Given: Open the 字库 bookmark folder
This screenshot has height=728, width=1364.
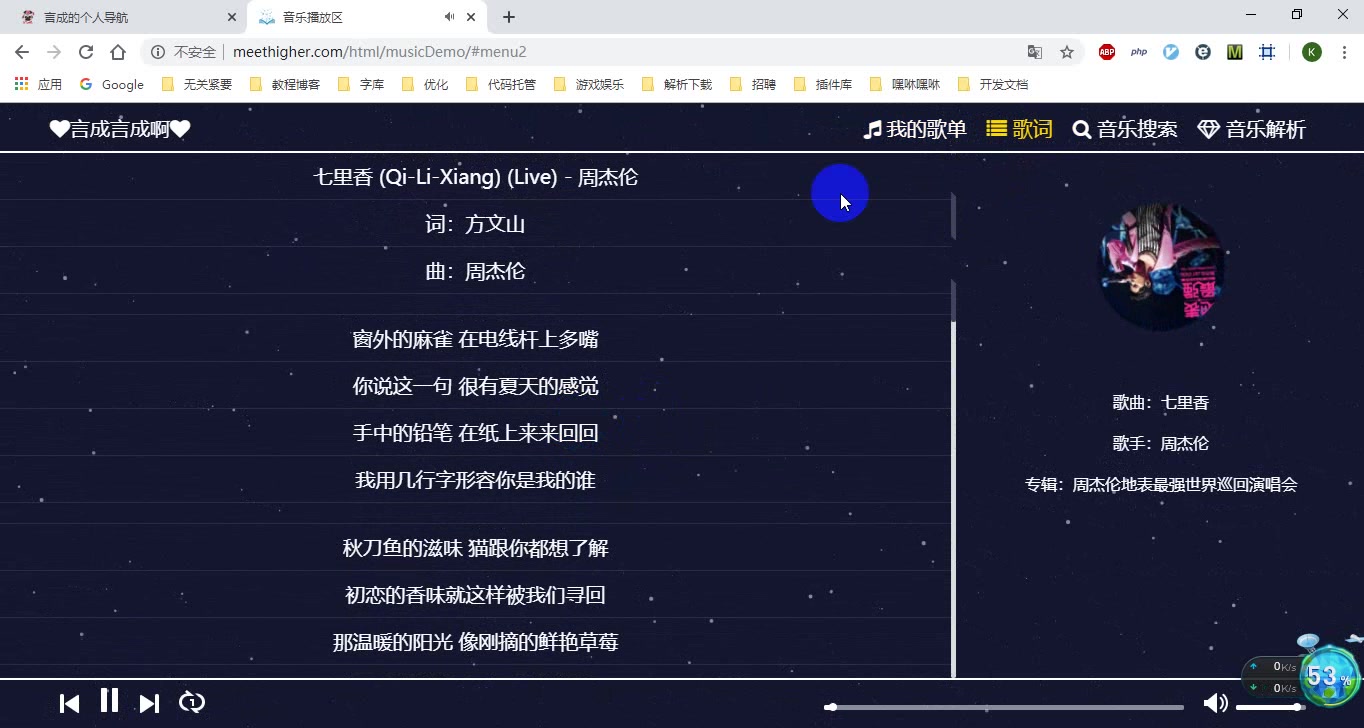Looking at the screenshot, I should [x=361, y=84].
